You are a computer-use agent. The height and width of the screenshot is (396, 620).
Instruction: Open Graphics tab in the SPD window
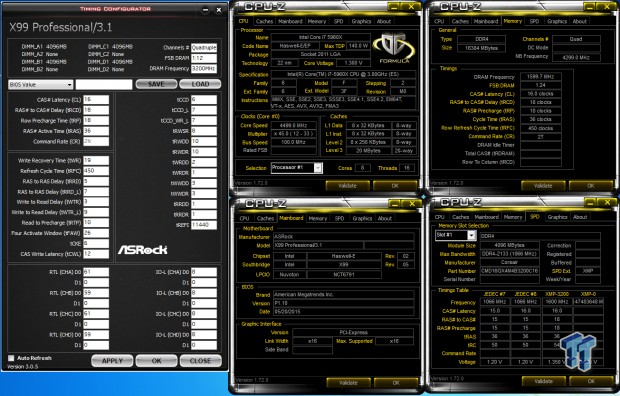point(558,217)
